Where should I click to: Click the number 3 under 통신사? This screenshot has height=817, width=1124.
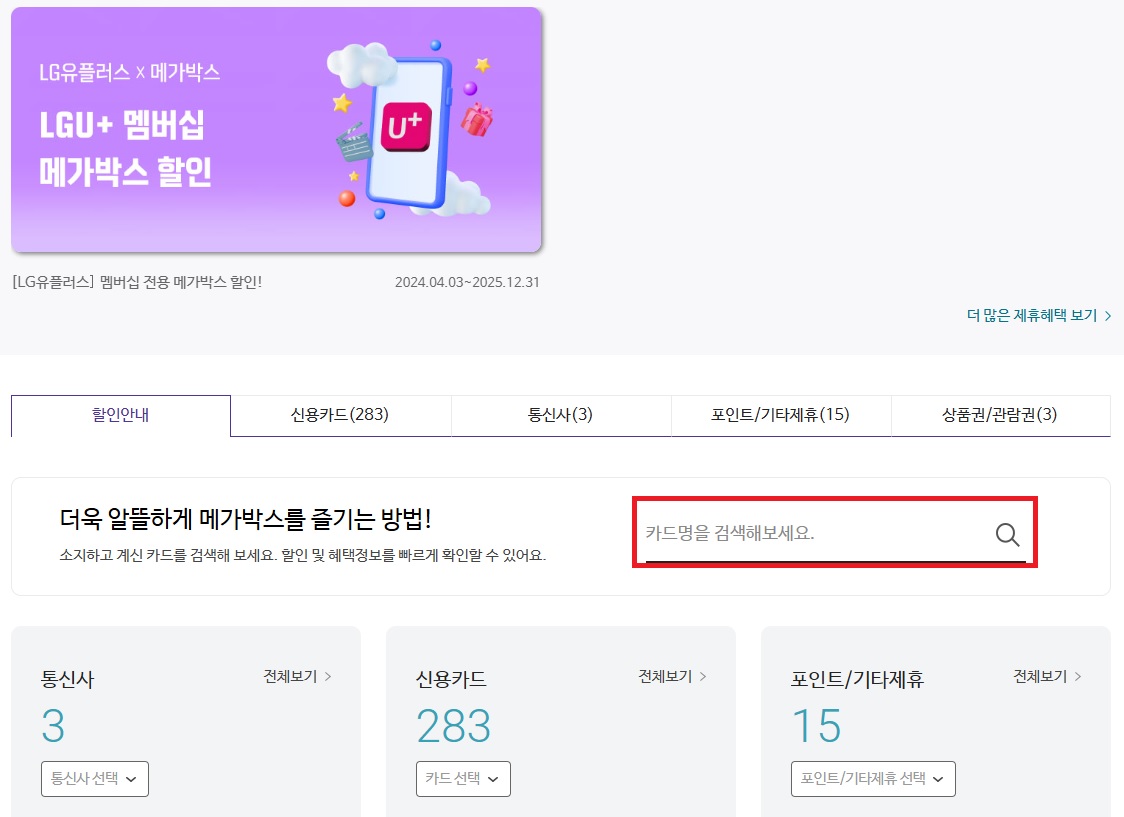pyautogui.click(x=53, y=726)
